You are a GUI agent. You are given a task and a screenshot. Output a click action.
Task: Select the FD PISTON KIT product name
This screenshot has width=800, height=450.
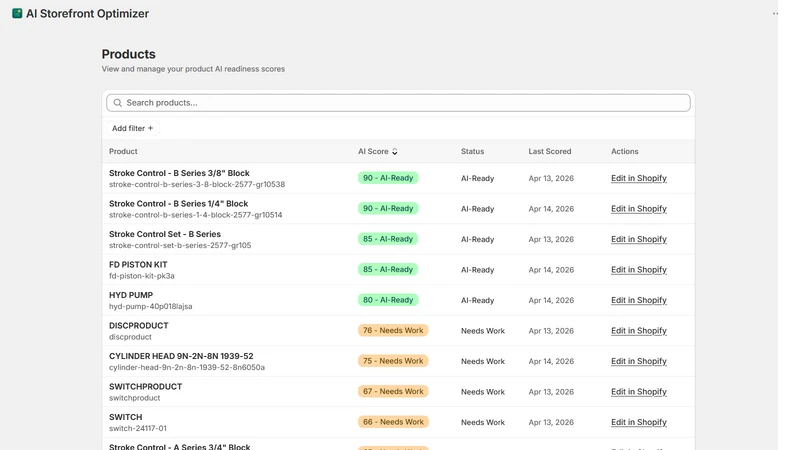point(138,265)
